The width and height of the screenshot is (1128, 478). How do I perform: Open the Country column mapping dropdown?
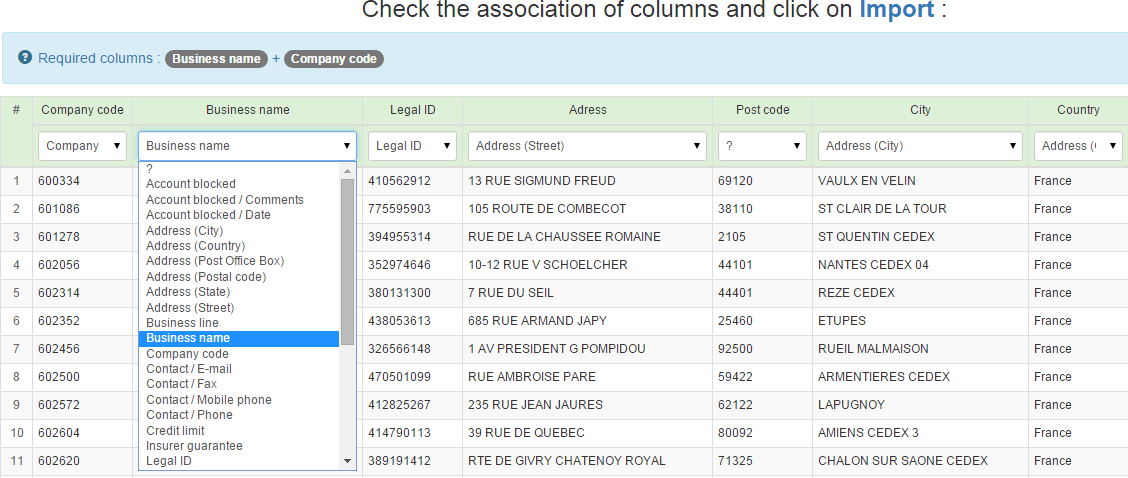pos(1077,146)
